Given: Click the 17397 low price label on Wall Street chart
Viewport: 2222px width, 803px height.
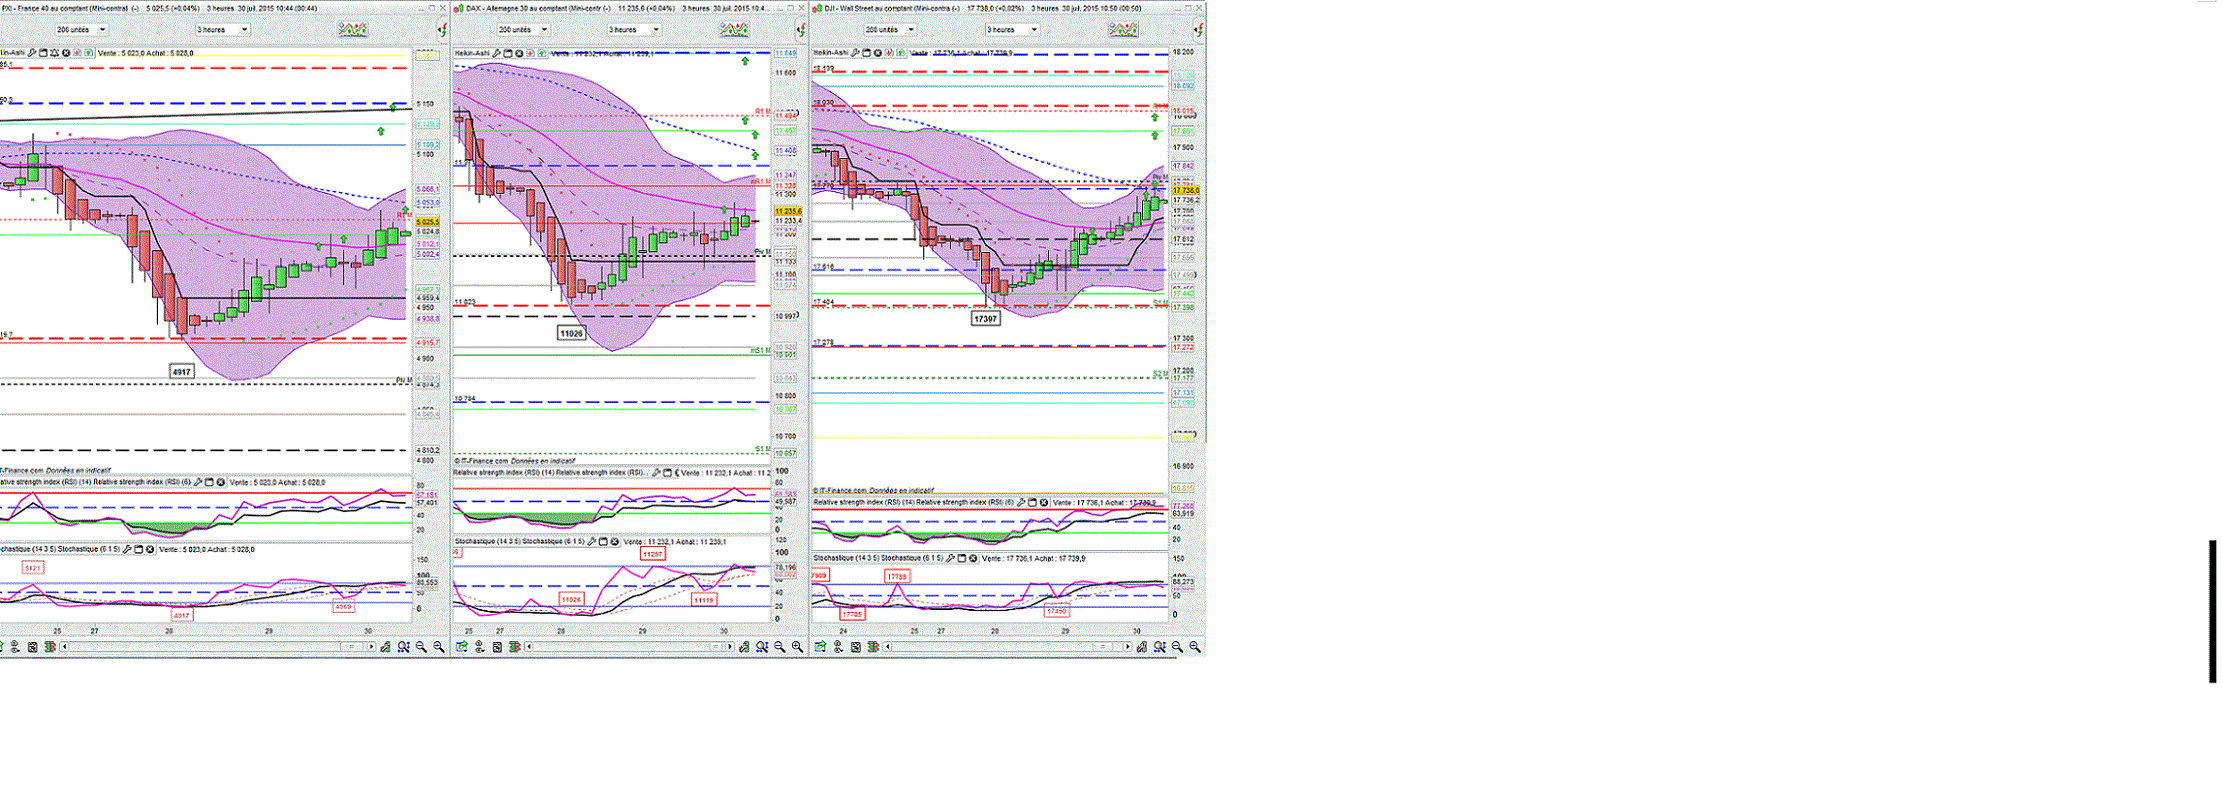Looking at the screenshot, I should point(985,318).
